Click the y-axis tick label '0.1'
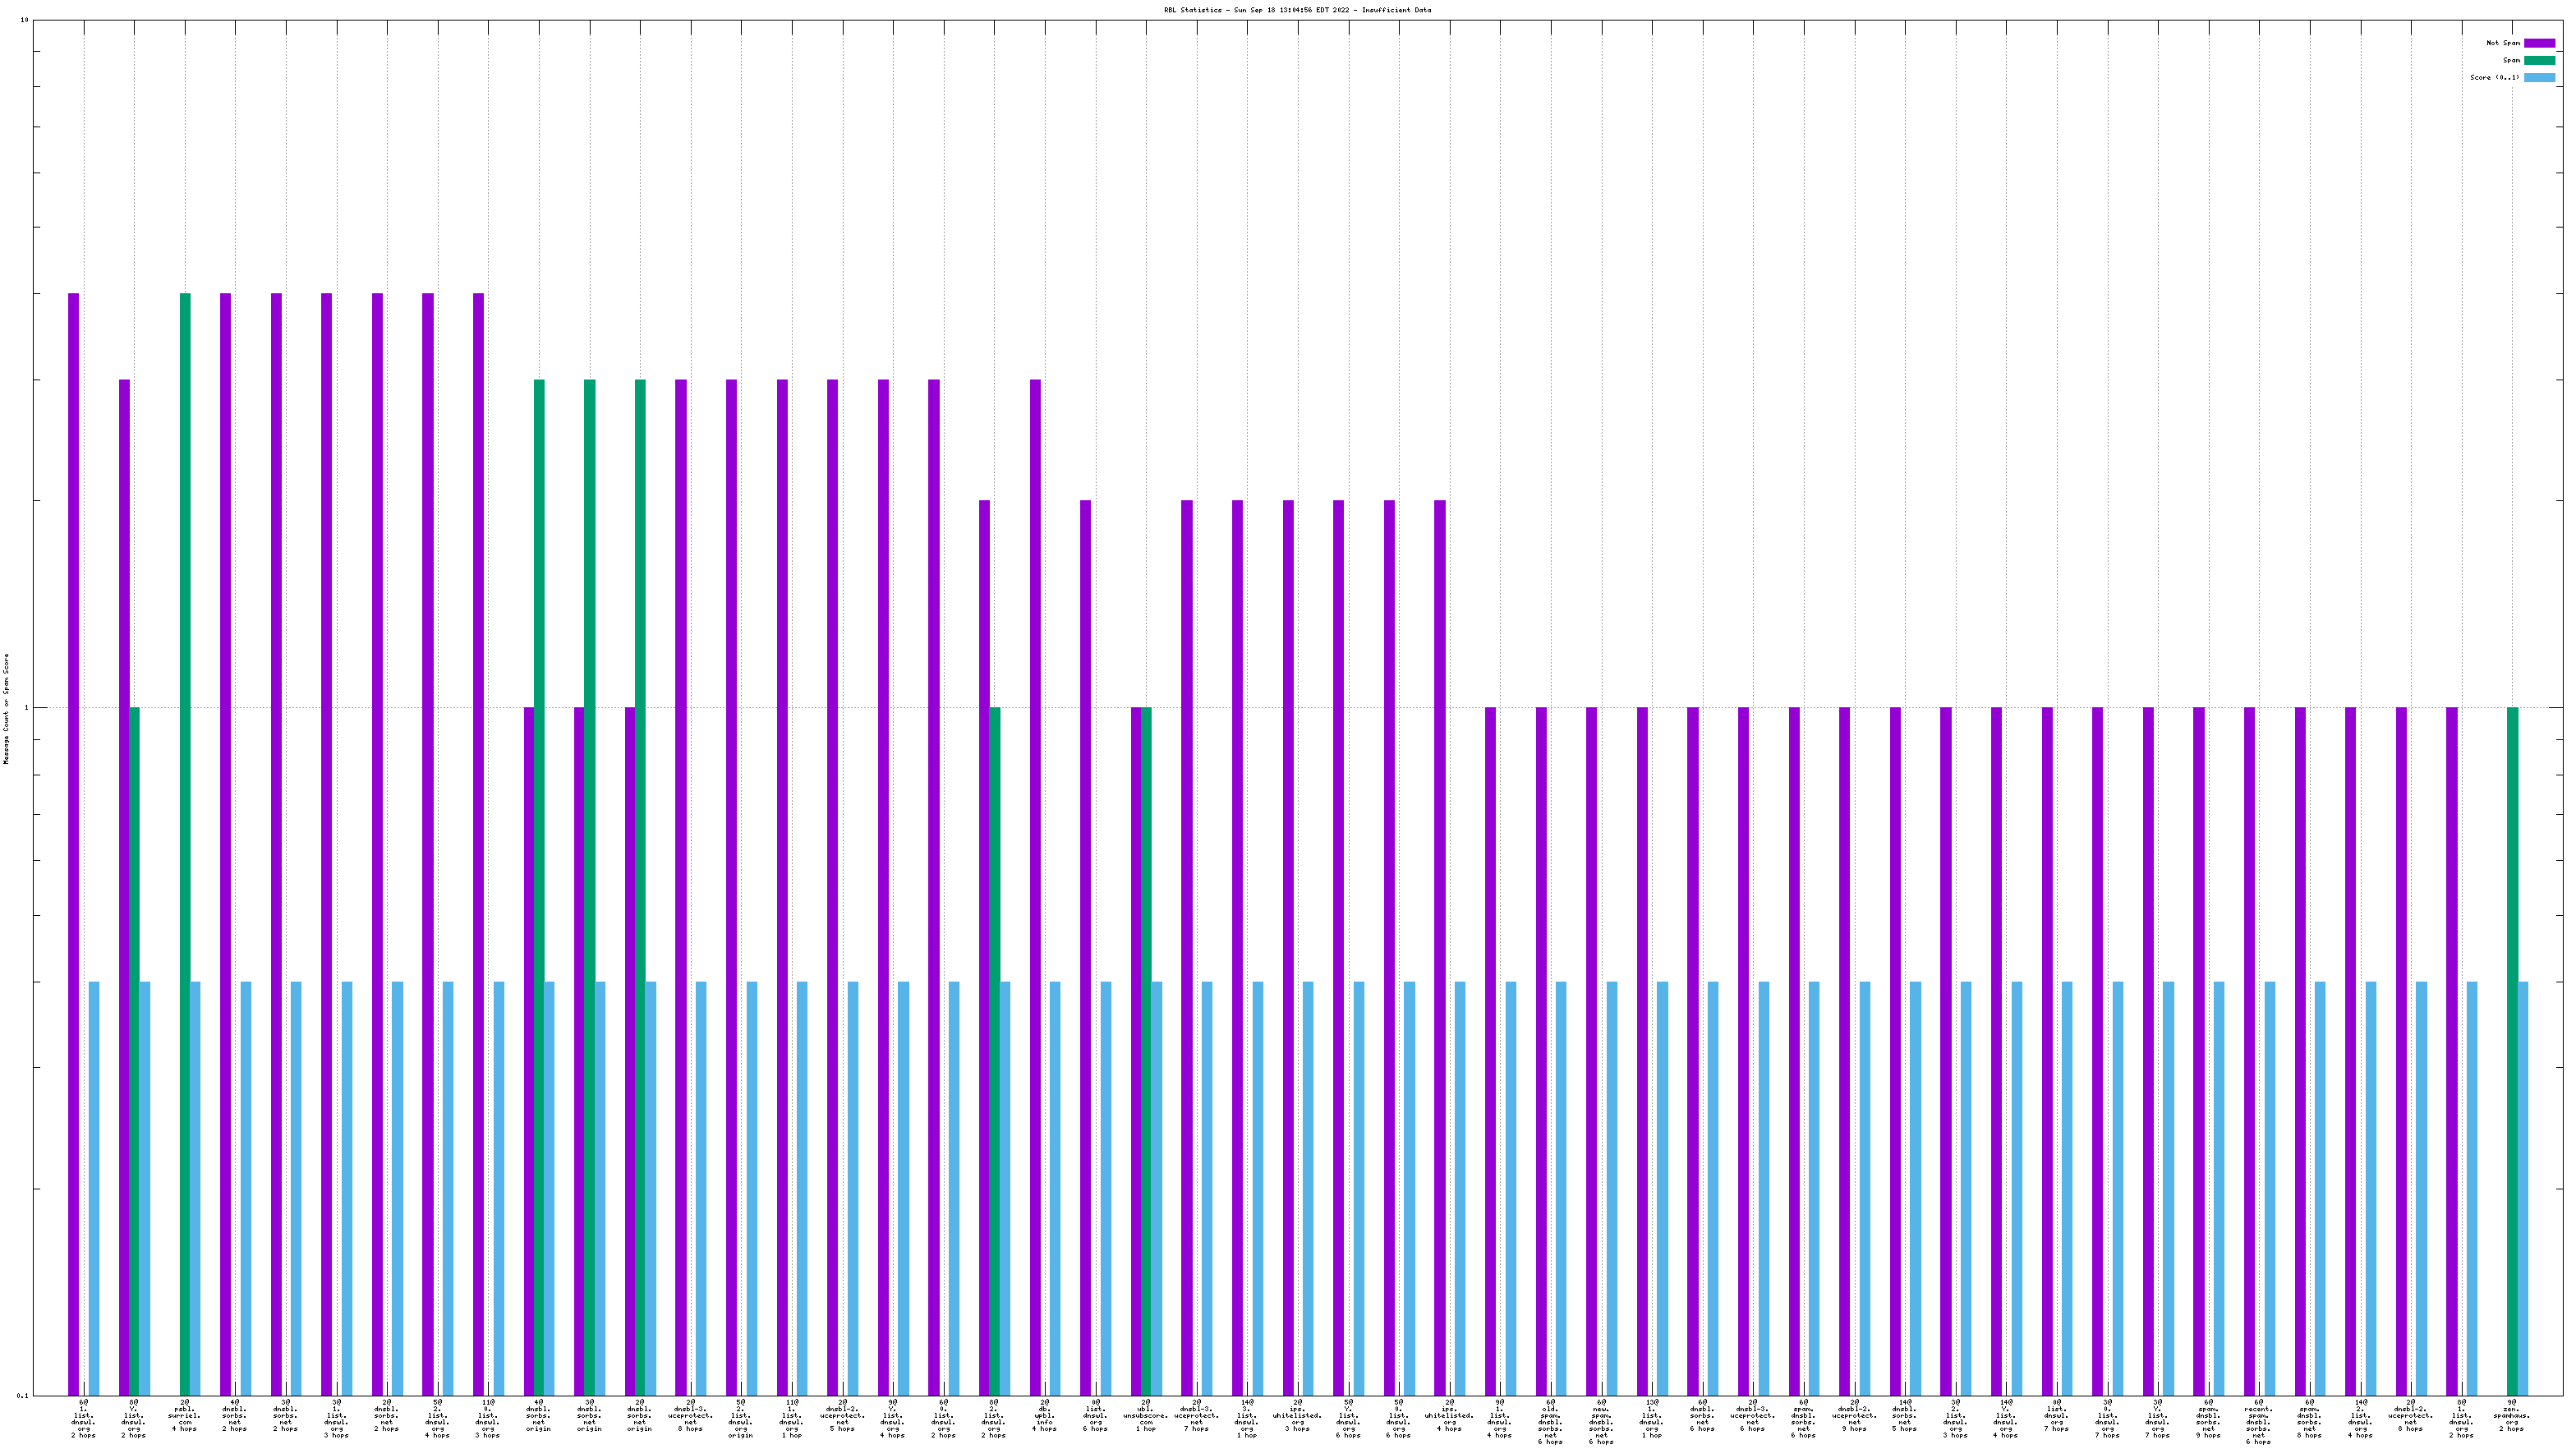The image size is (2576, 1449). pyautogui.click(x=23, y=1395)
